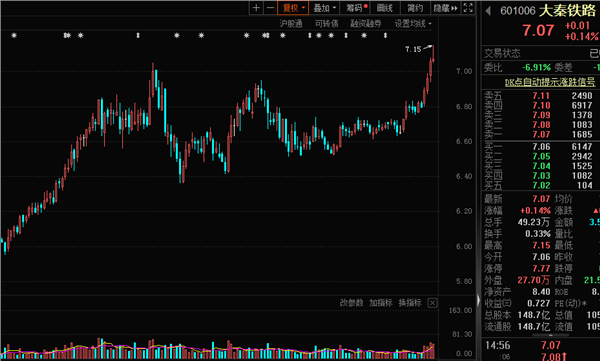Click 加指标 to add an indicator
The width and height of the screenshot is (600, 361).
pos(381,303)
